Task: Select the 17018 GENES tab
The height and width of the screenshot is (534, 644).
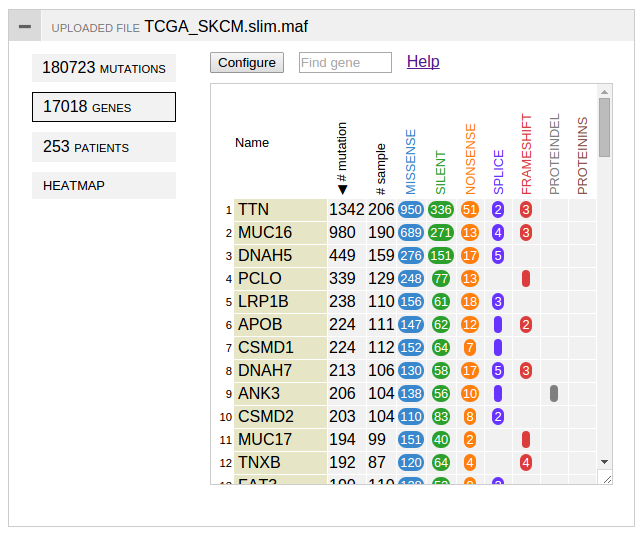Action: point(104,107)
